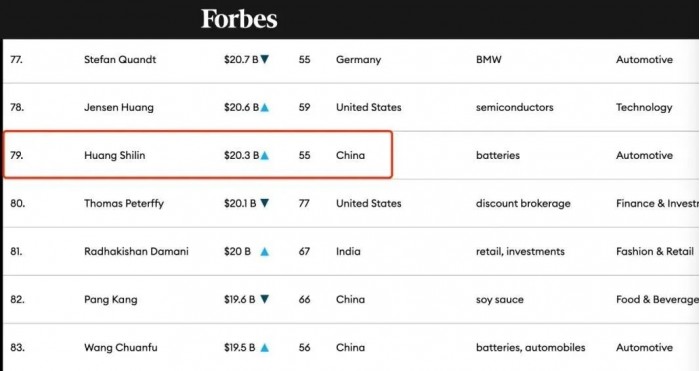Open Thomas Peterffy's profile
700x371 pixels.
pos(124,204)
